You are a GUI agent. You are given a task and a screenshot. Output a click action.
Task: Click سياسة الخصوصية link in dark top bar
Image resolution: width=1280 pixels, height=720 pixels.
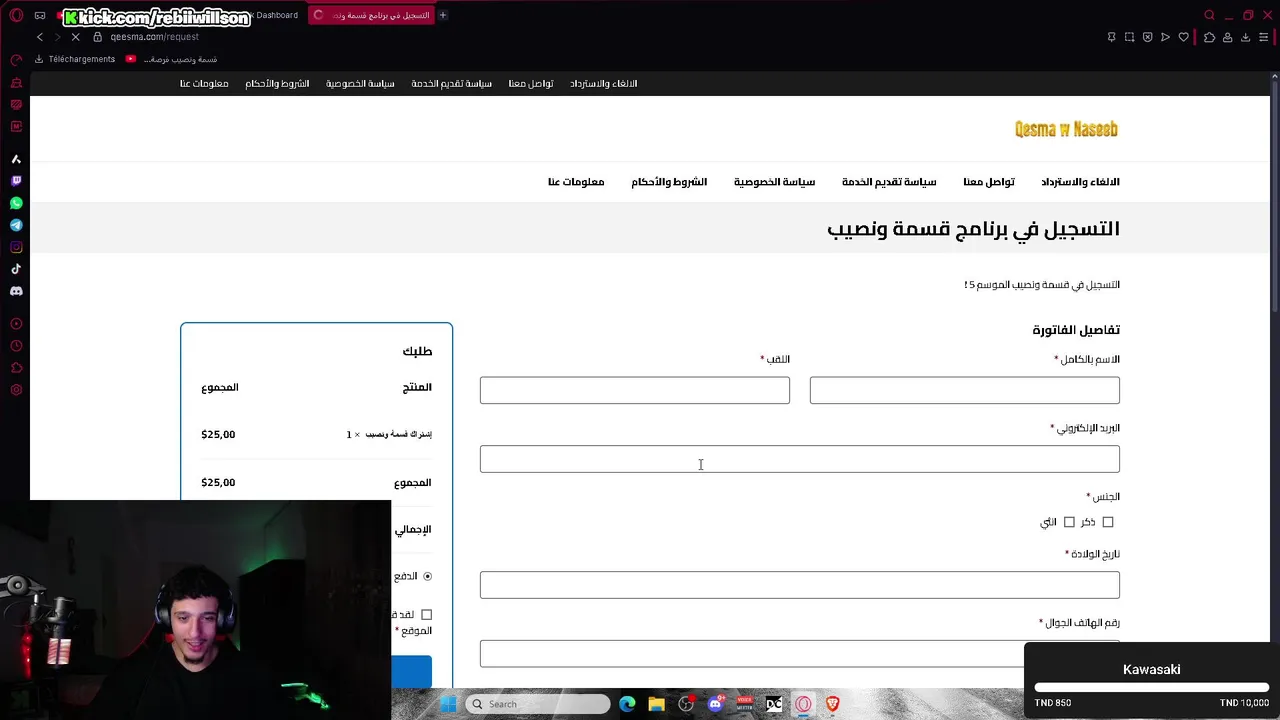[360, 84]
